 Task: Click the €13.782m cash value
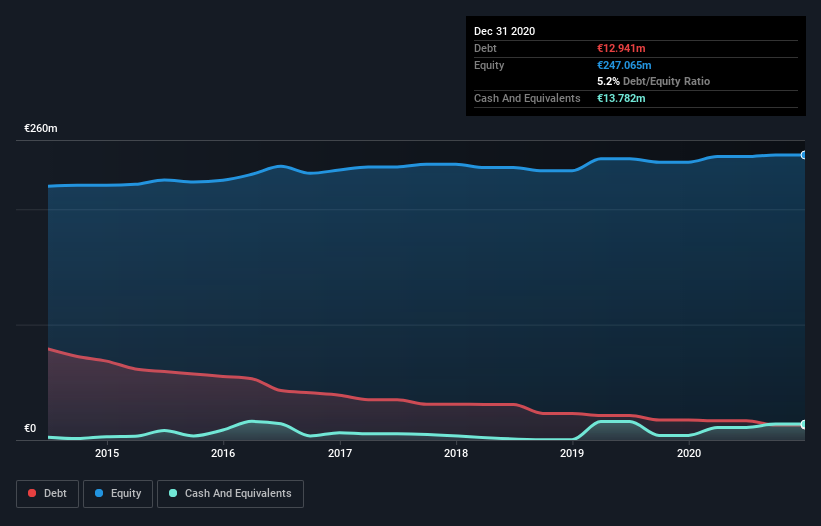[x=622, y=98]
